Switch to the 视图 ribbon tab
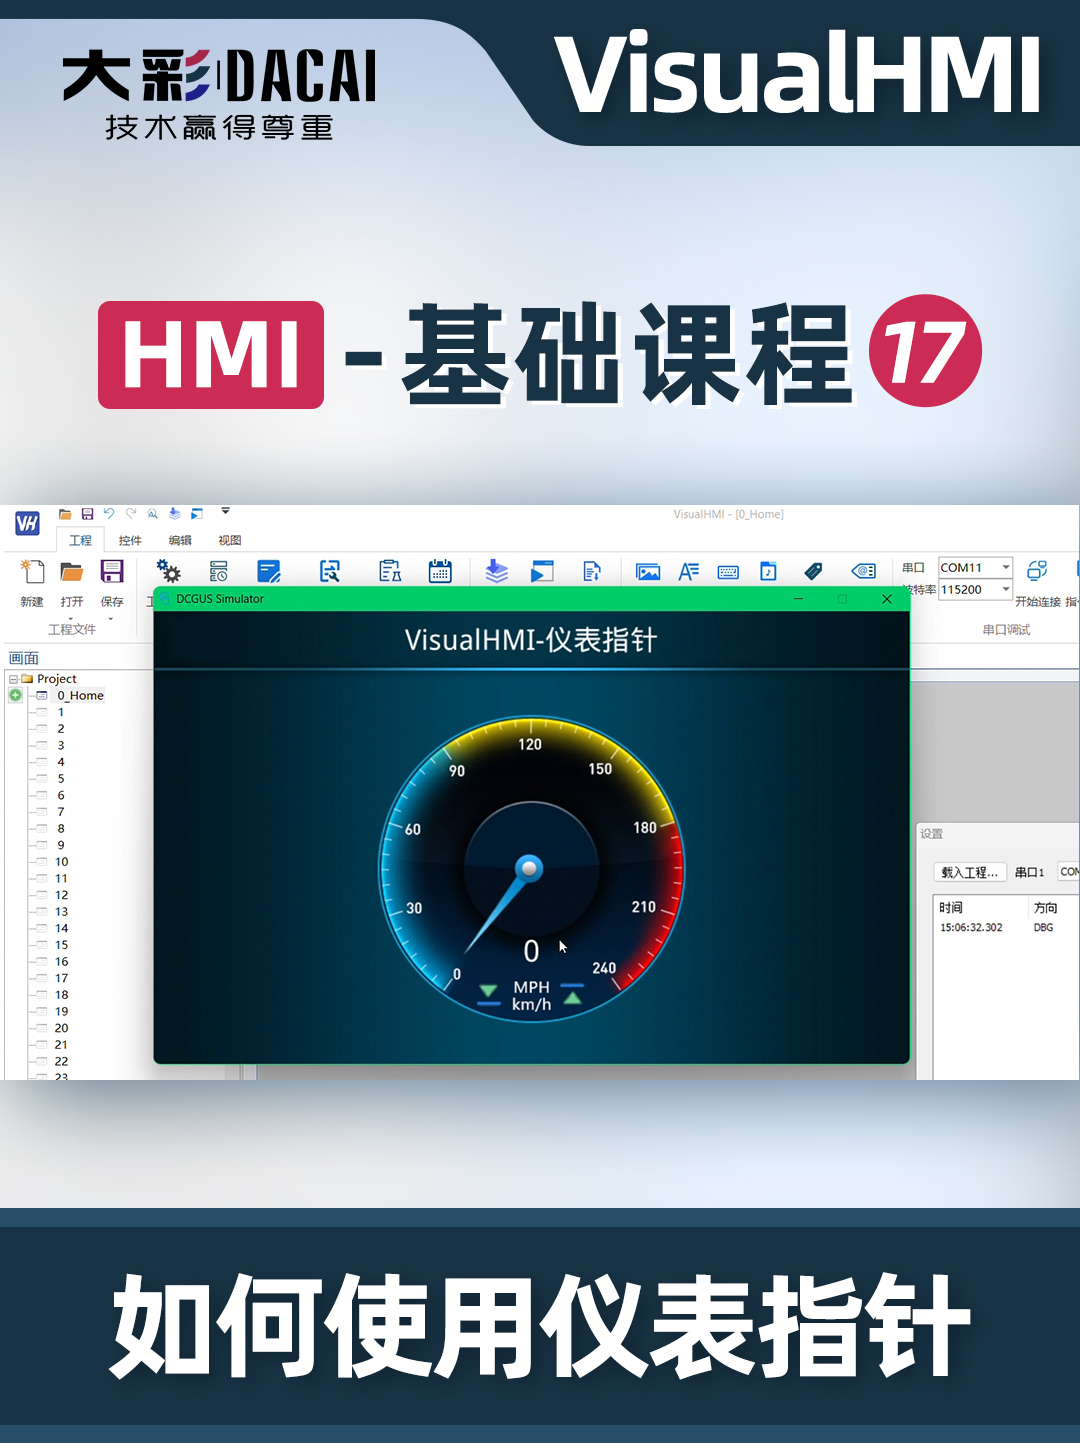1080x1443 pixels. tap(228, 540)
